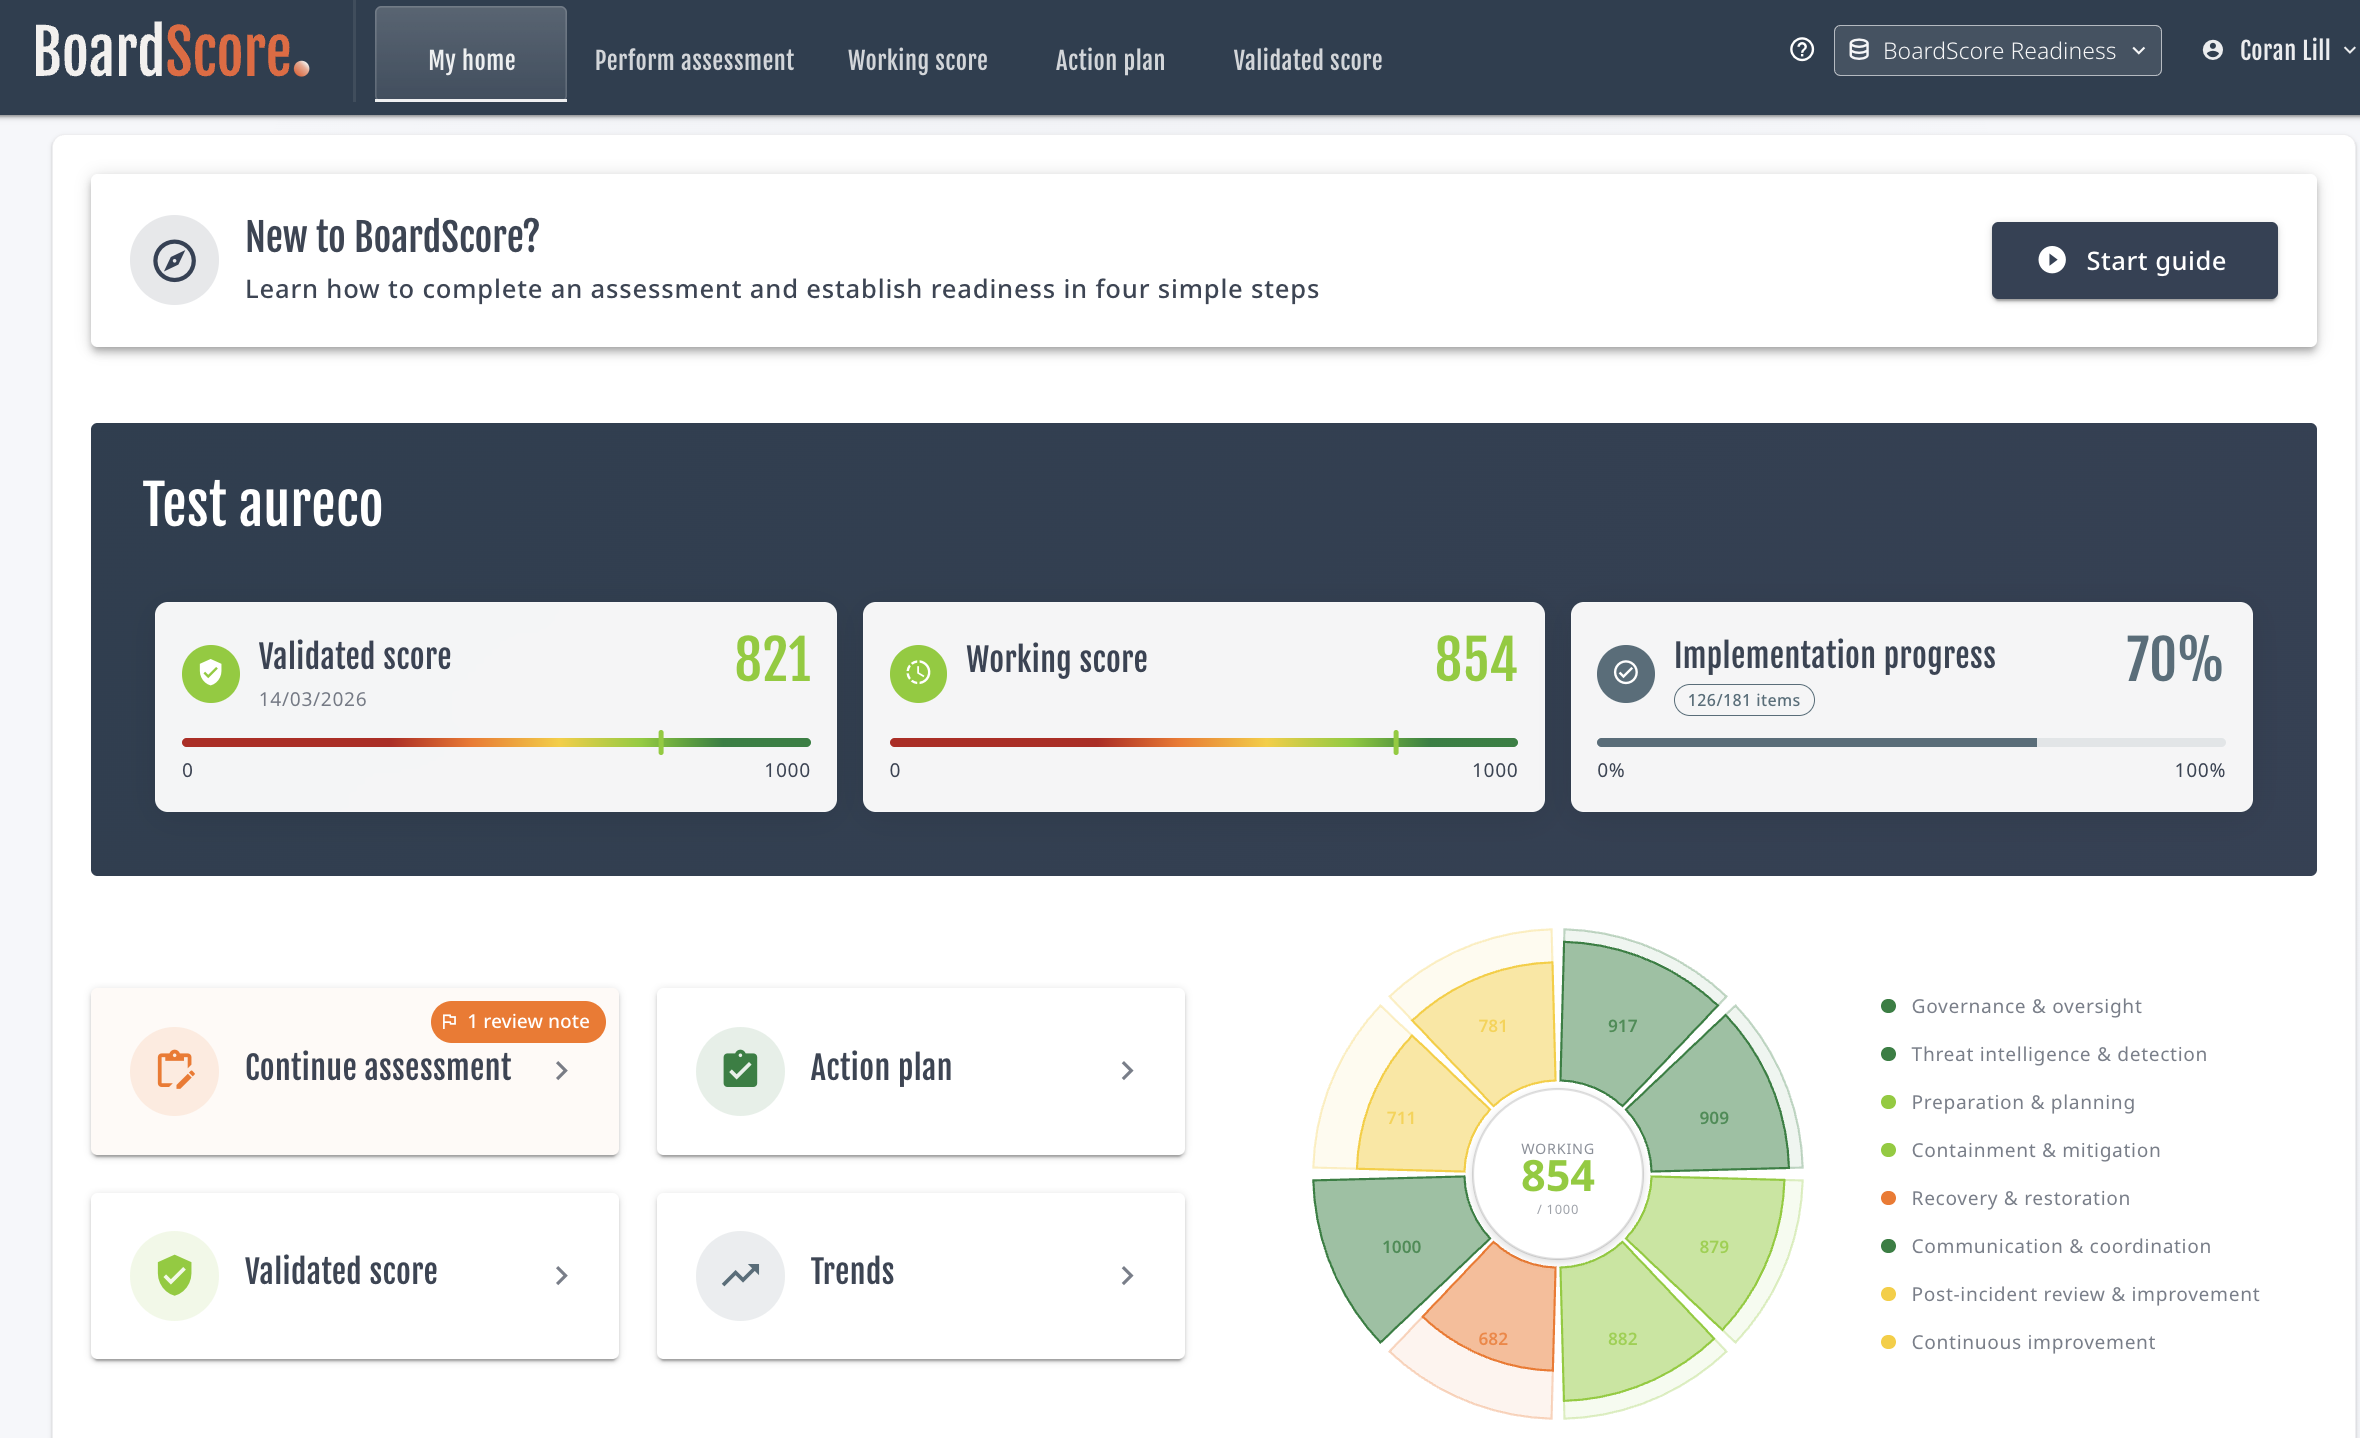
Task: Click the Coran Lill user avatar icon
Action: pyautogui.click(x=2213, y=50)
